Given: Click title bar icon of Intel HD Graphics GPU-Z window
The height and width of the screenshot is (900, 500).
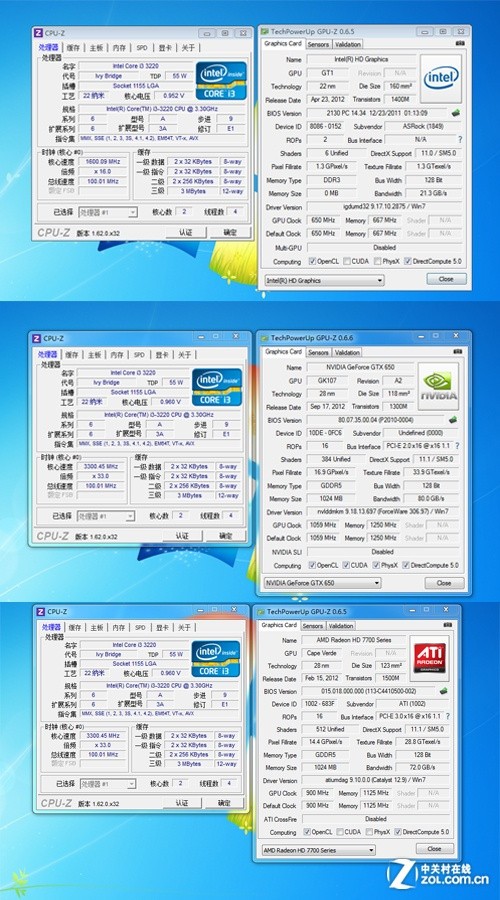Looking at the screenshot, I should [265, 32].
